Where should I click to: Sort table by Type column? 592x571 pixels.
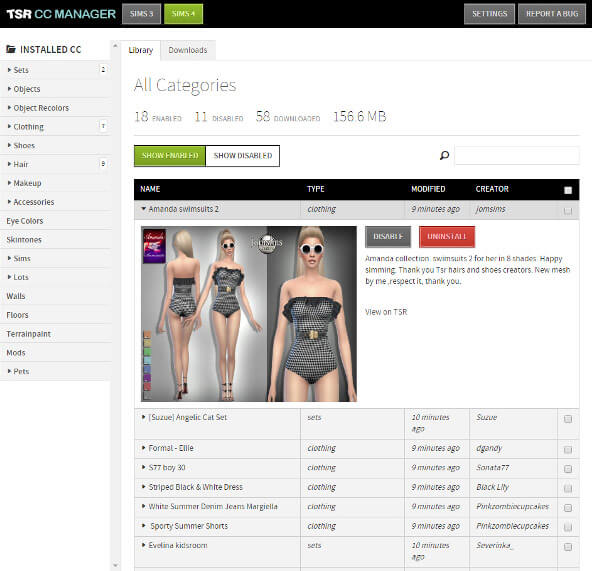316,189
